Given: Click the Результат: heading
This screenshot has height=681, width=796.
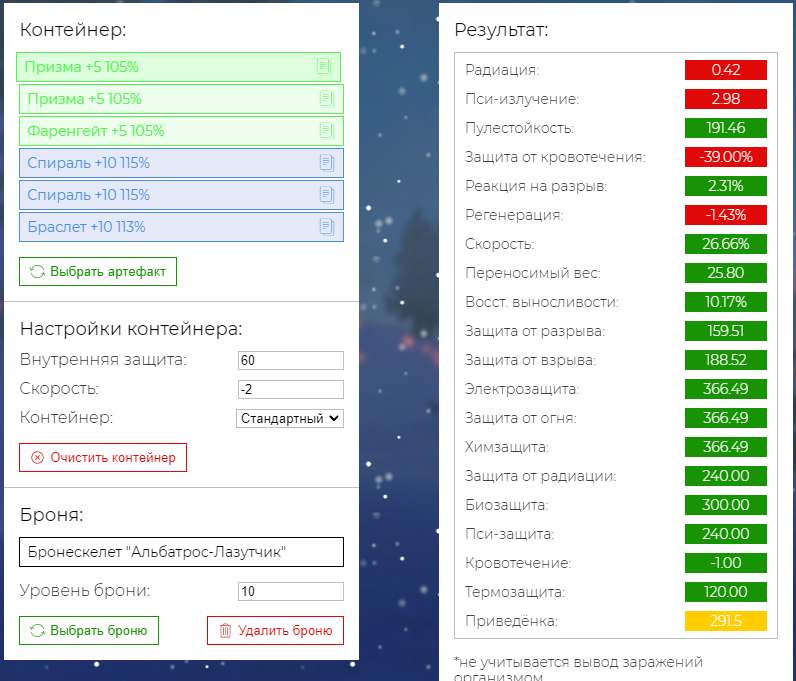Looking at the screenshot, I should (501, 30).
